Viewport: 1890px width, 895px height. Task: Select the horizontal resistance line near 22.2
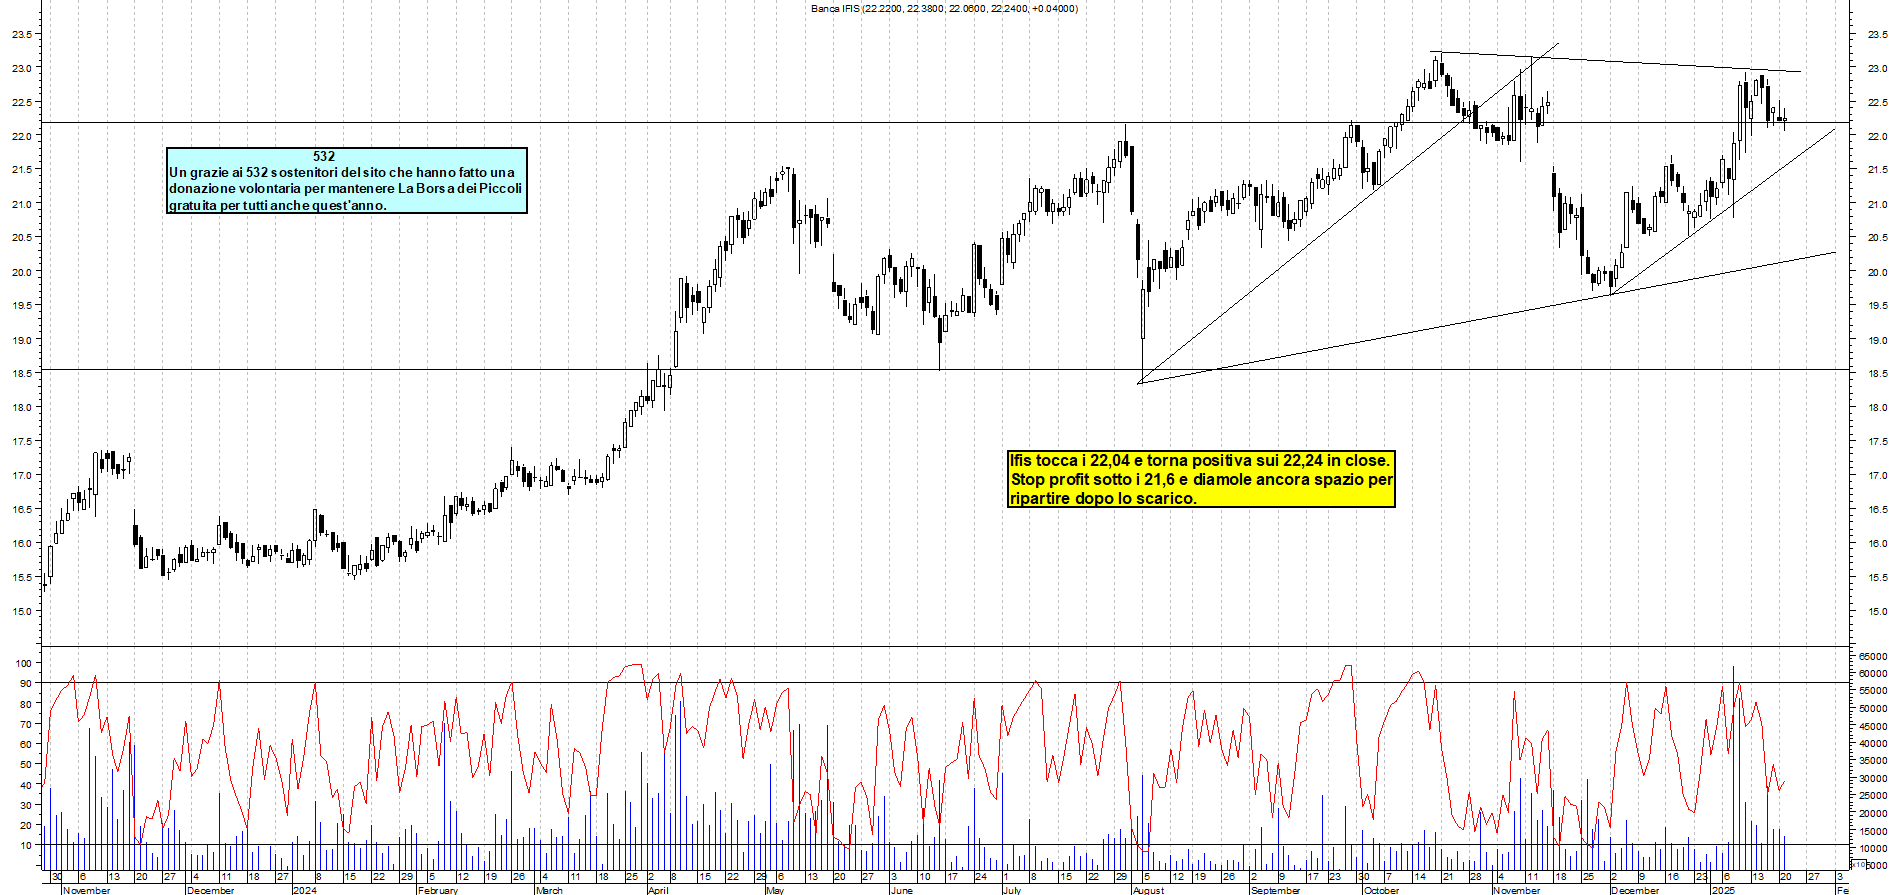point(945,123)
